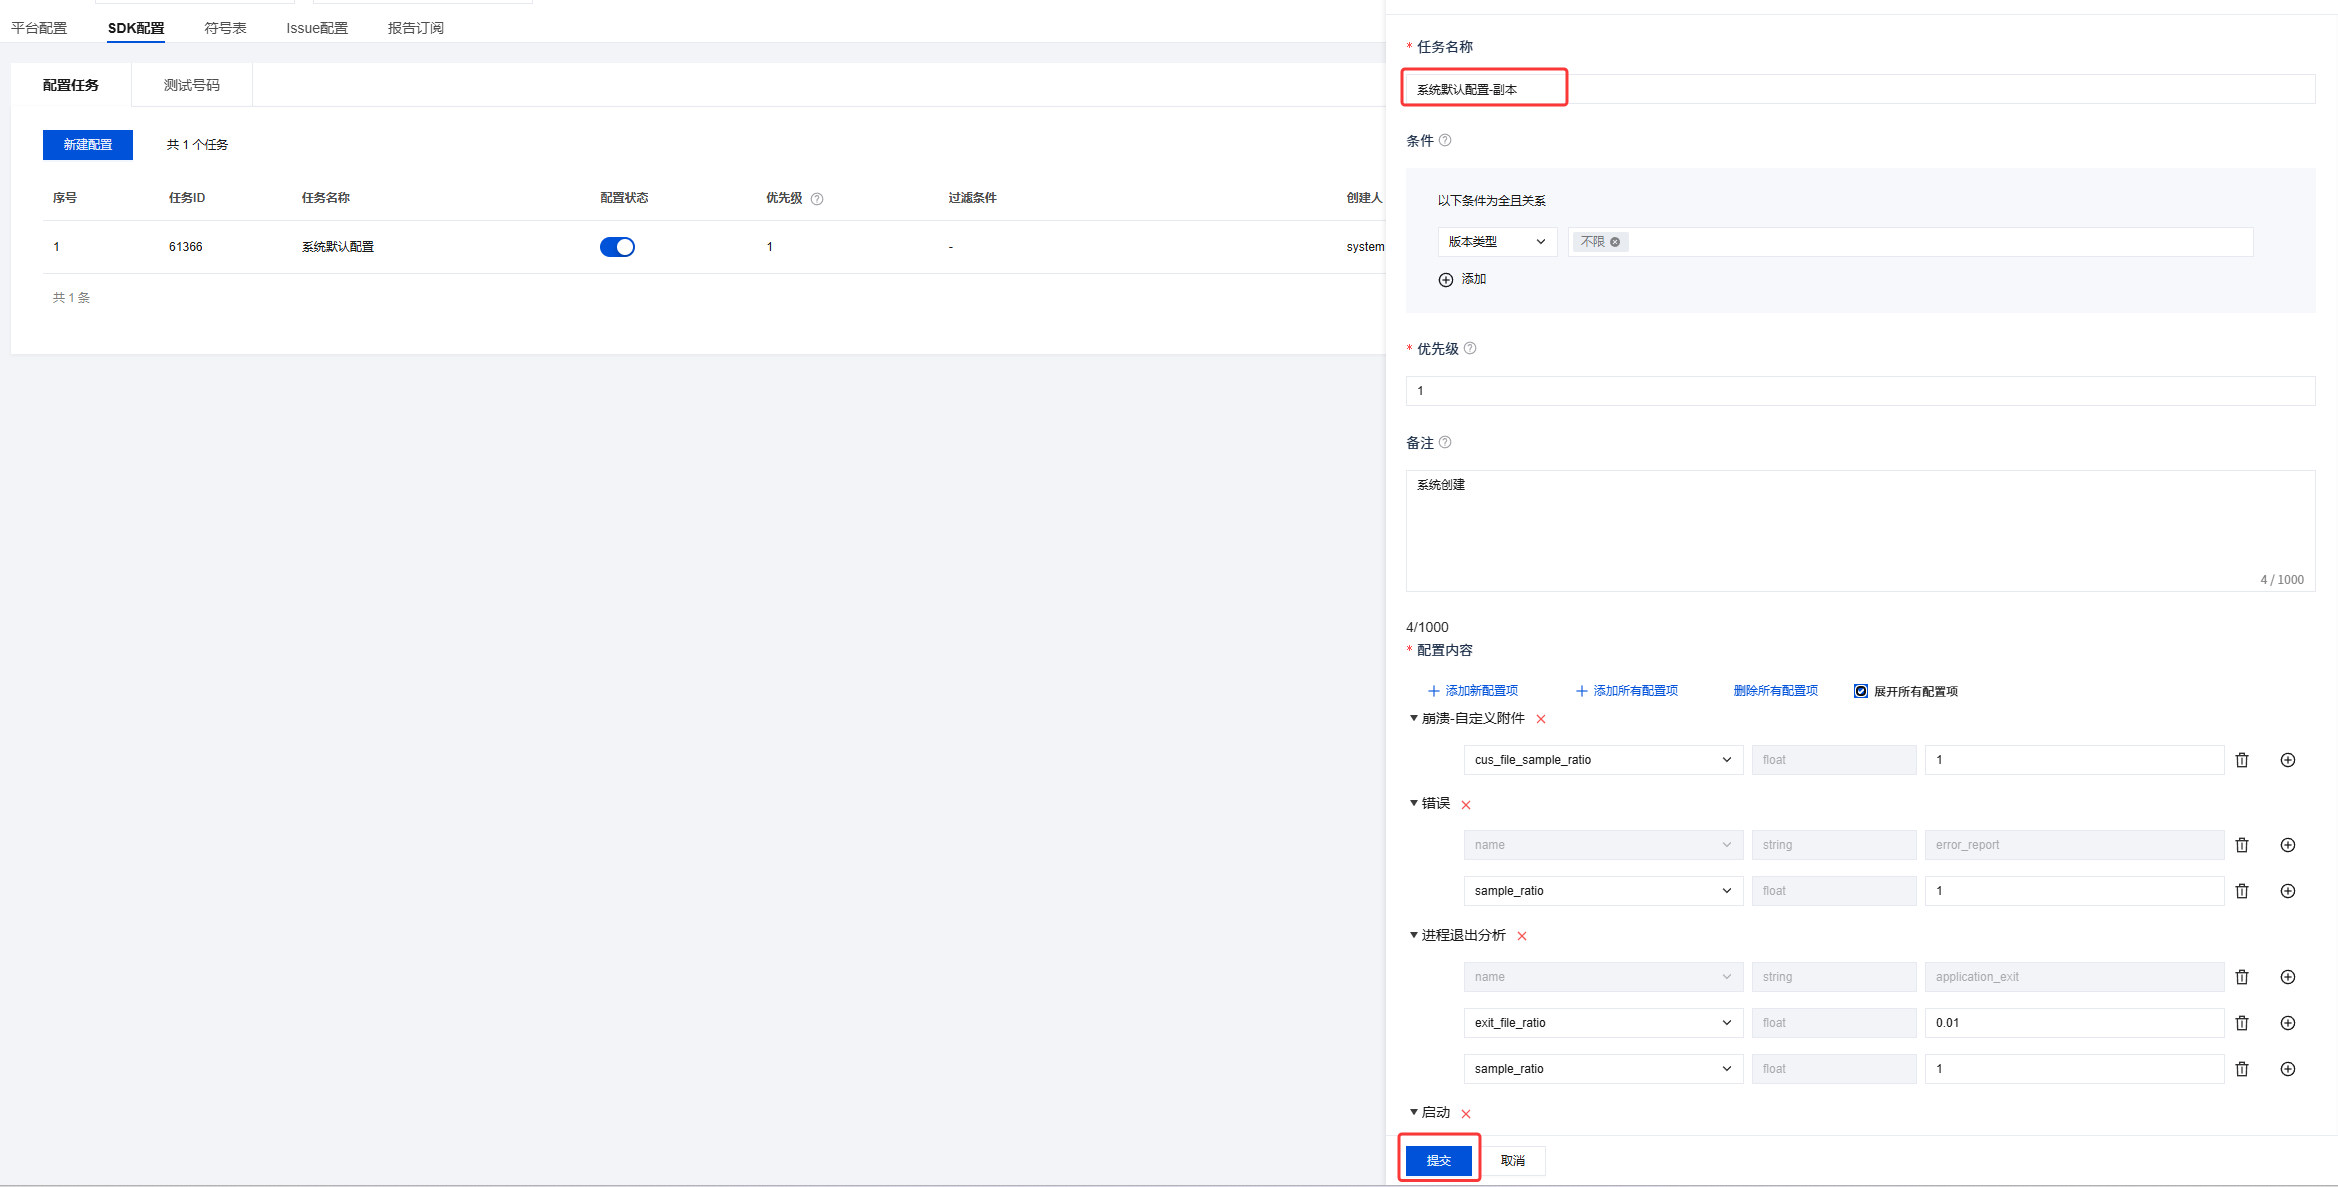Collapse the 崩溃-自定义附件 section
Image resolution: width=2338 pixels, height=1187 pixels.
[1414, 718]
